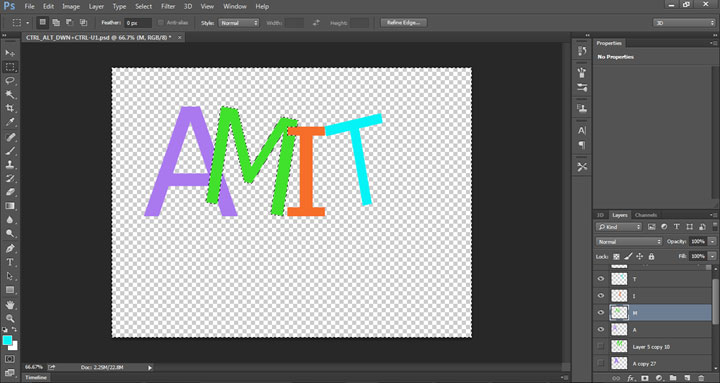Select the Zoom tool
Viewport: 720px width, 383px height.
click(10, 318)
